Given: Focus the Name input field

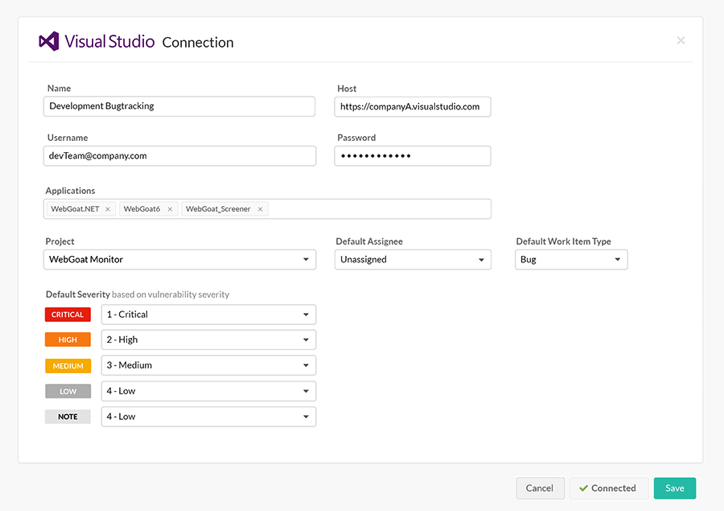Looking at the screenshot, I should pos(180,106).
